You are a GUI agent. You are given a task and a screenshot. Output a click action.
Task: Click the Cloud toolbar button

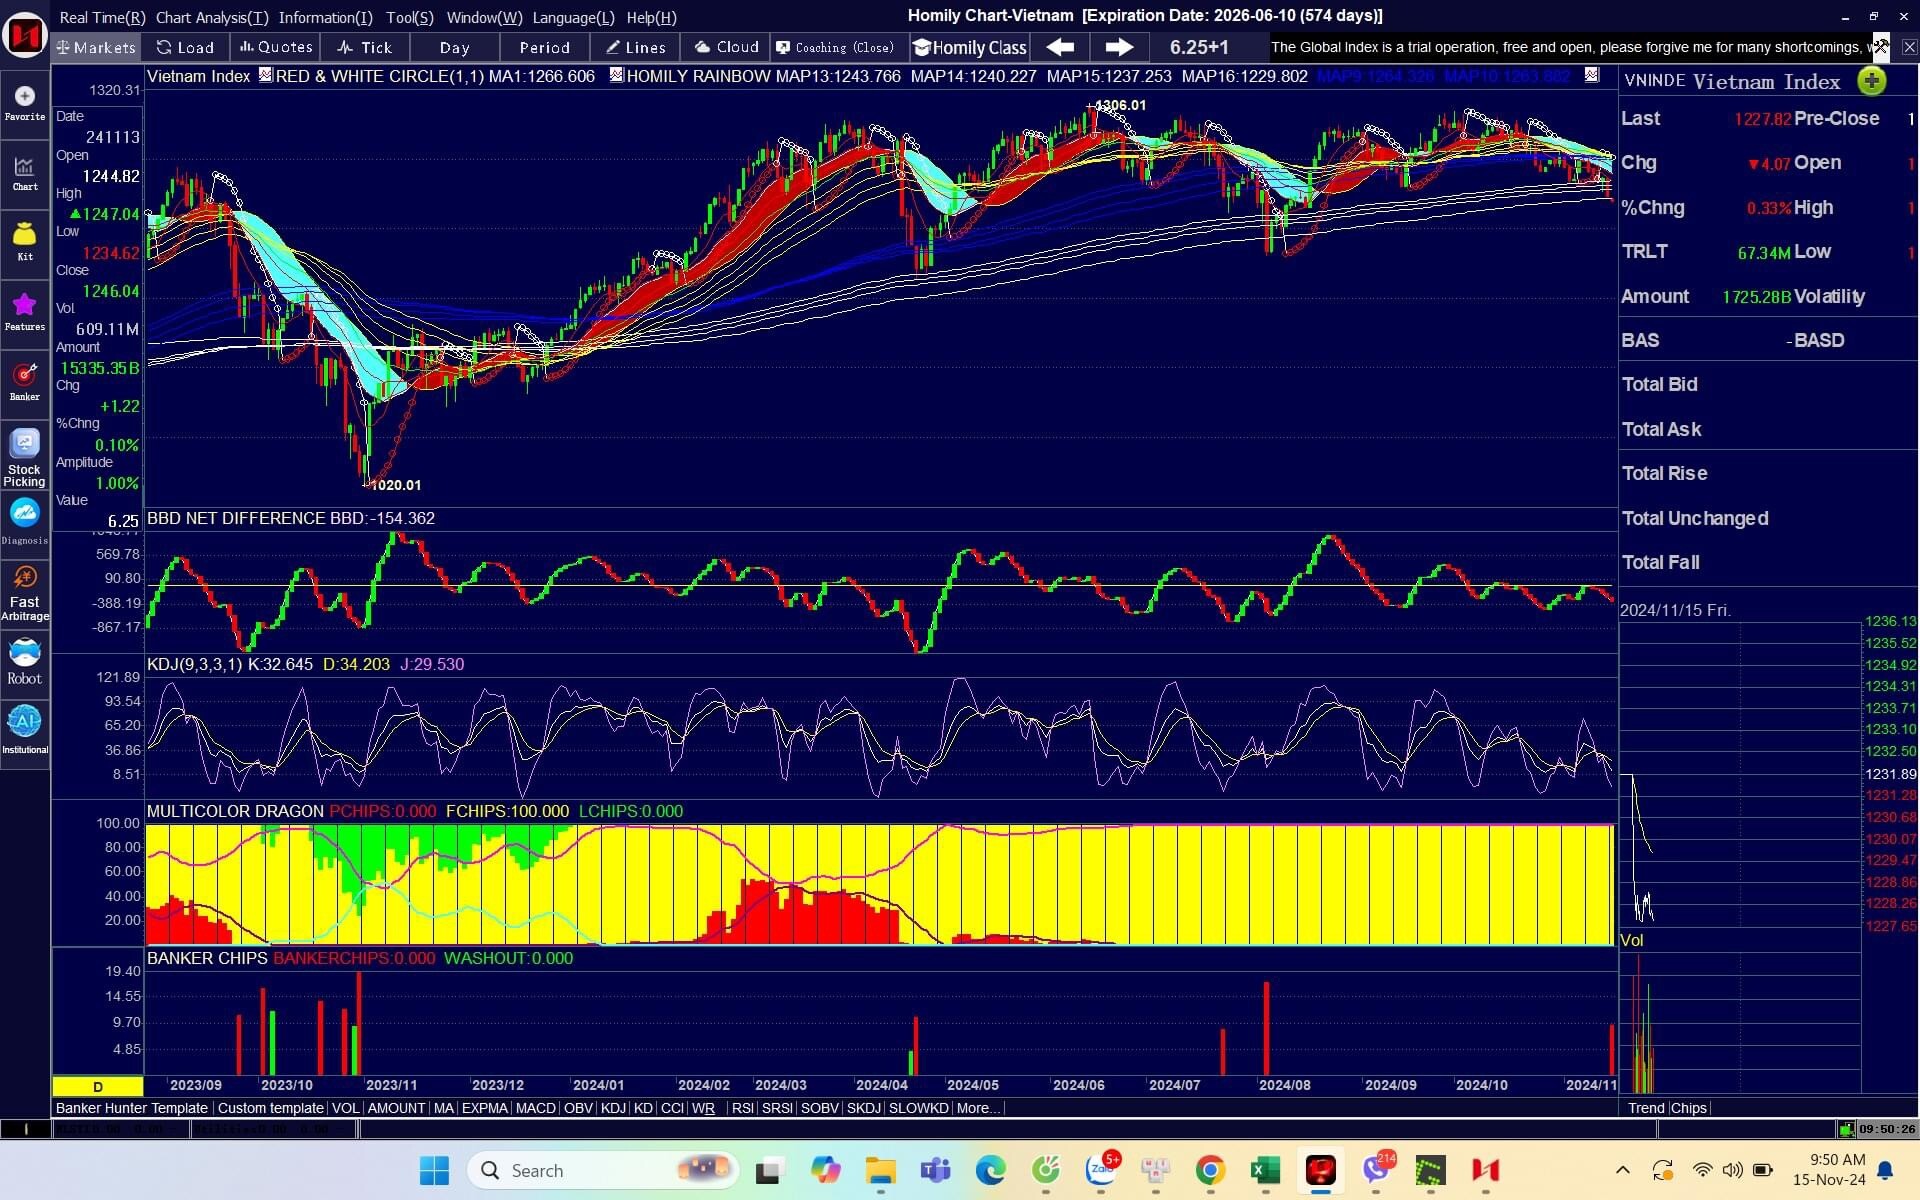tap(727, 47)
